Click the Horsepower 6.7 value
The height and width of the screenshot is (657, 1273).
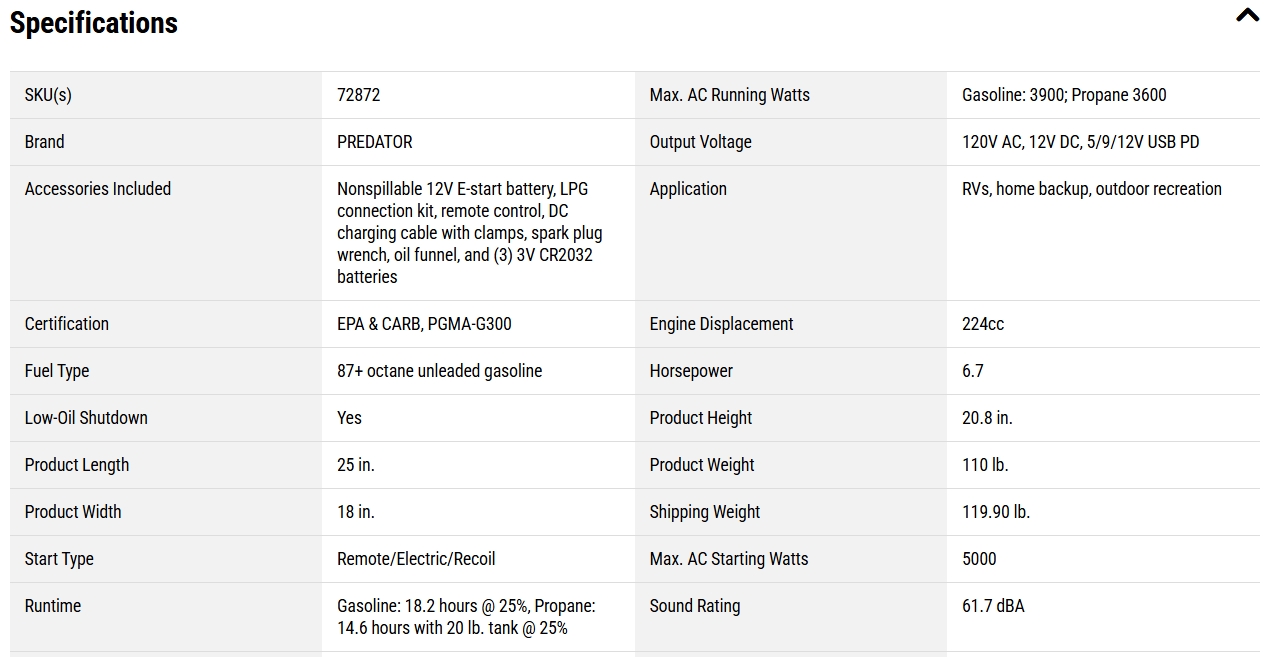coord(973,371)
